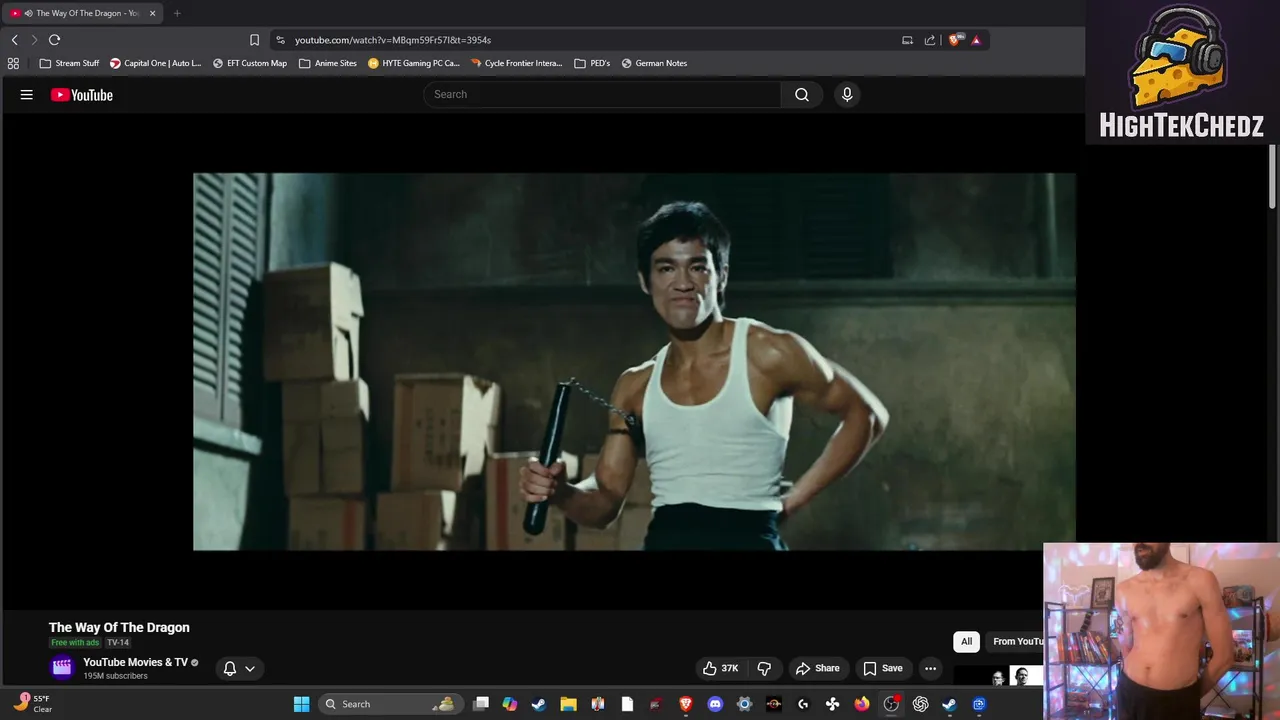Launch Copilot from taskbar
This screenshot has height=720, width=1280.
[510, 704]
